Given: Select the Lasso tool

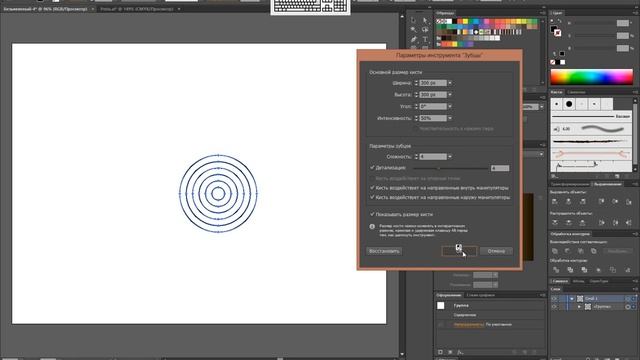Looking at the screenshot, I should [x=425, y=30].
